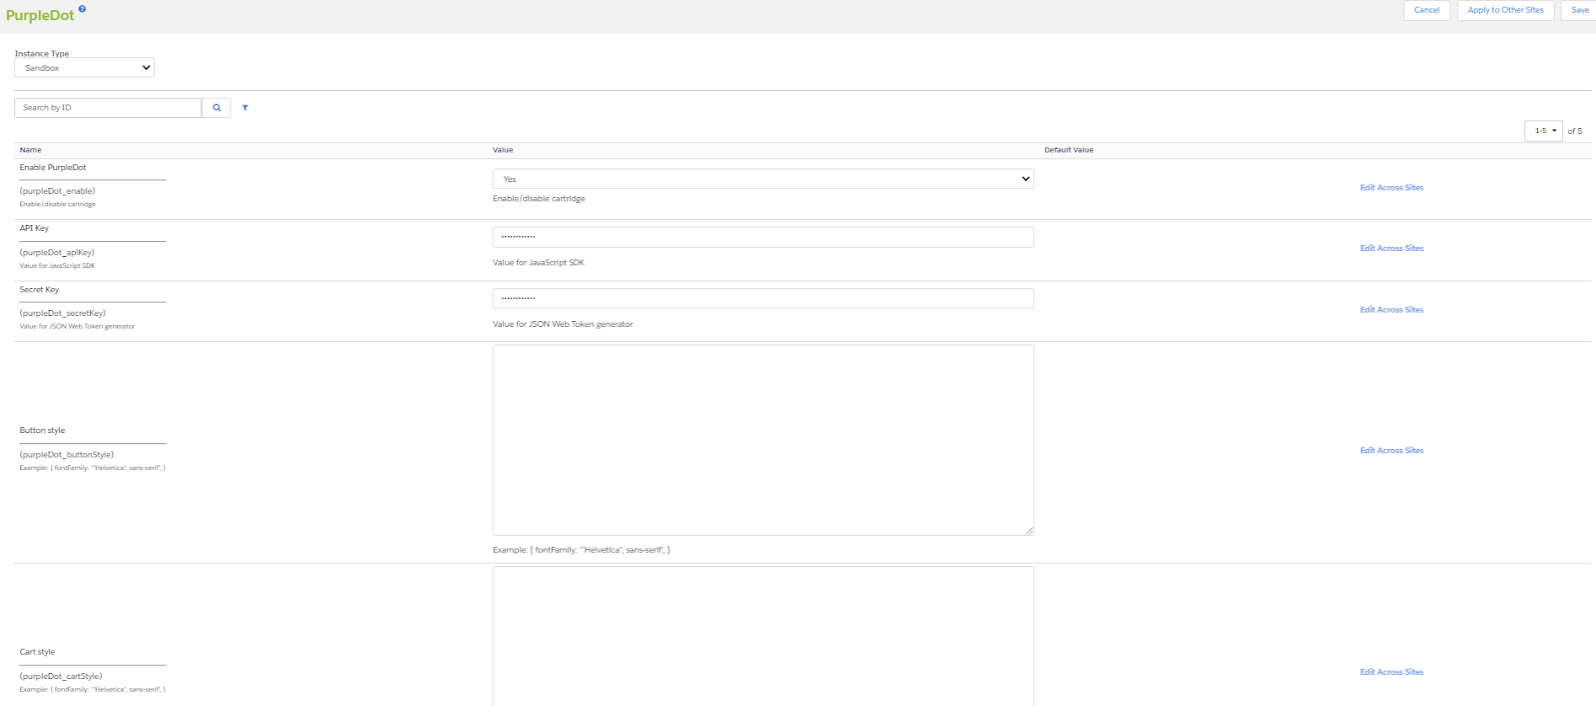This screenshot has height=706, width=1596.
Task: Edit Across Sites for API Key
Action: pos(1391,248)
